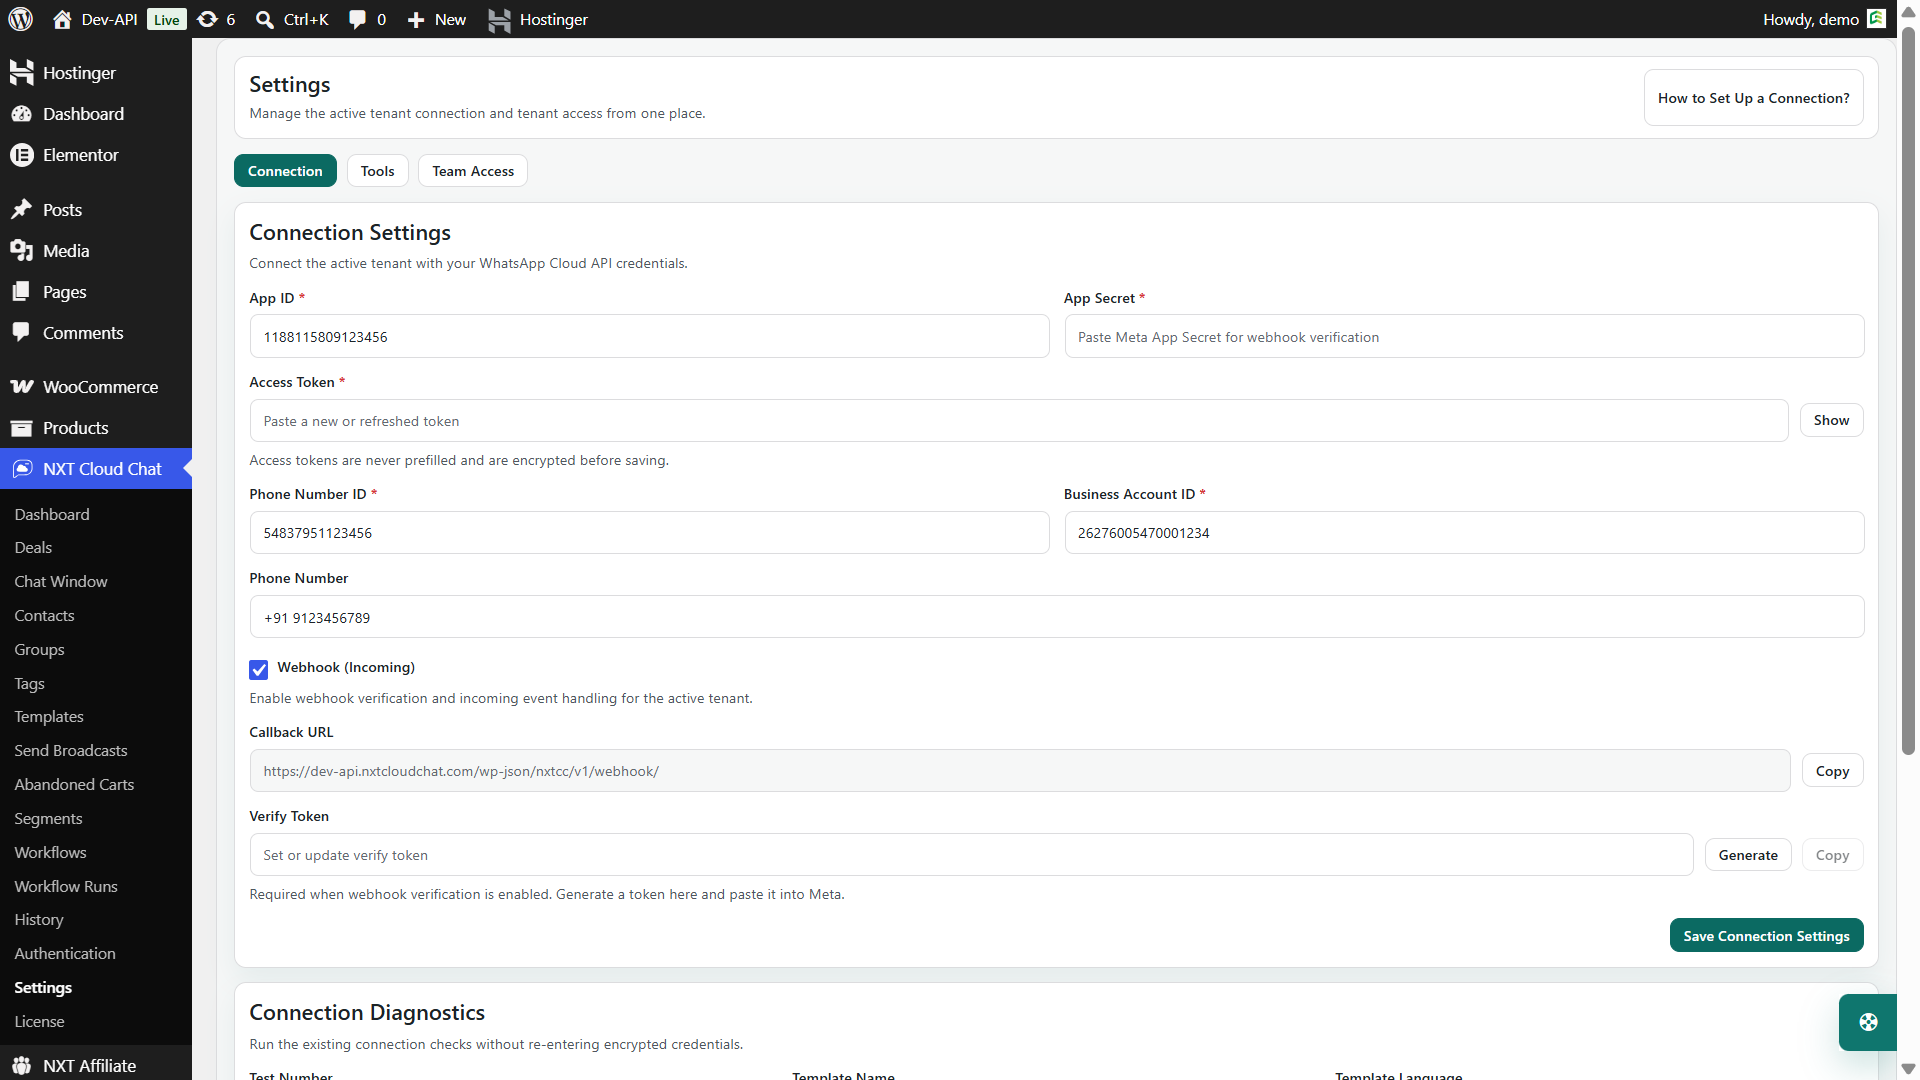Click the plus New icon
Screen dimensions: 1920x1080
click(x=416, y=19)
